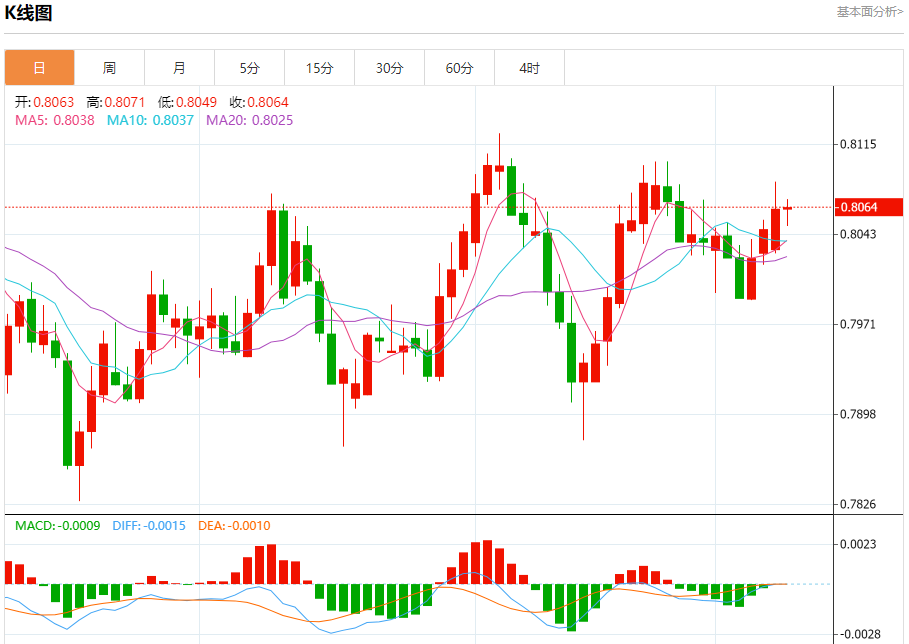Click the MA10: 0.8037 label
The height and width of the screenshot is (644, 909).
coord(150,121)
